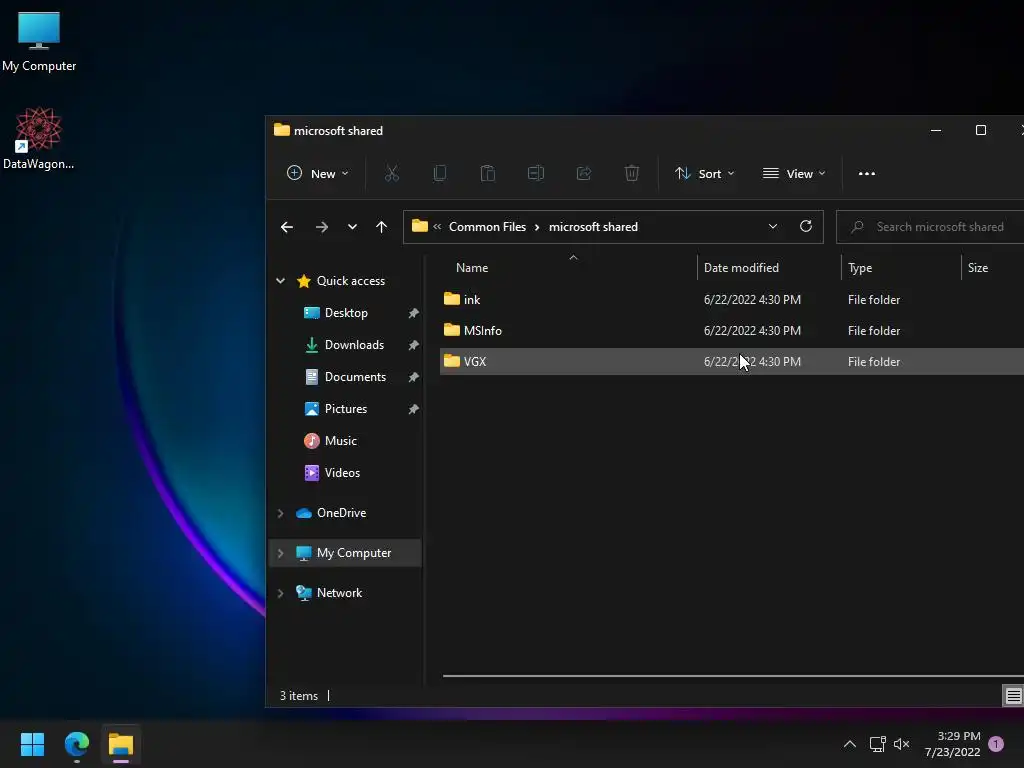Click the Copy icon in toolbar
The width and height of the screenshot is (1024, 768).
pyautogui.click(x=440, y=174)
